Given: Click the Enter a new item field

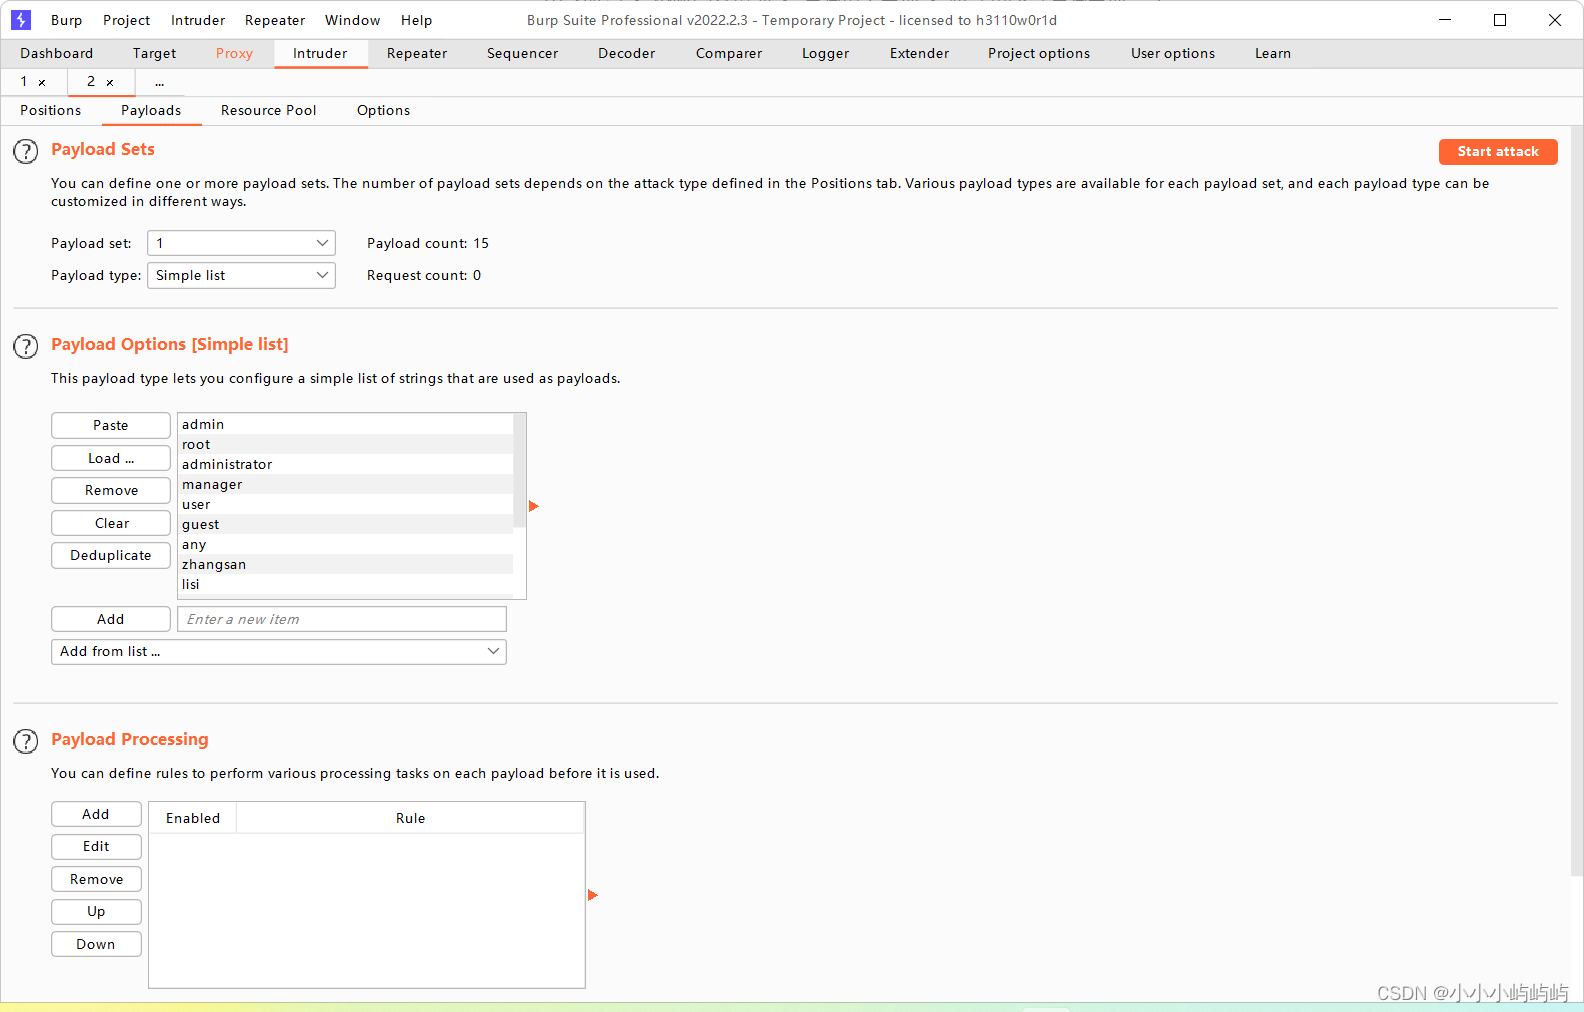Looking at the screenshot, I should 342,620.
